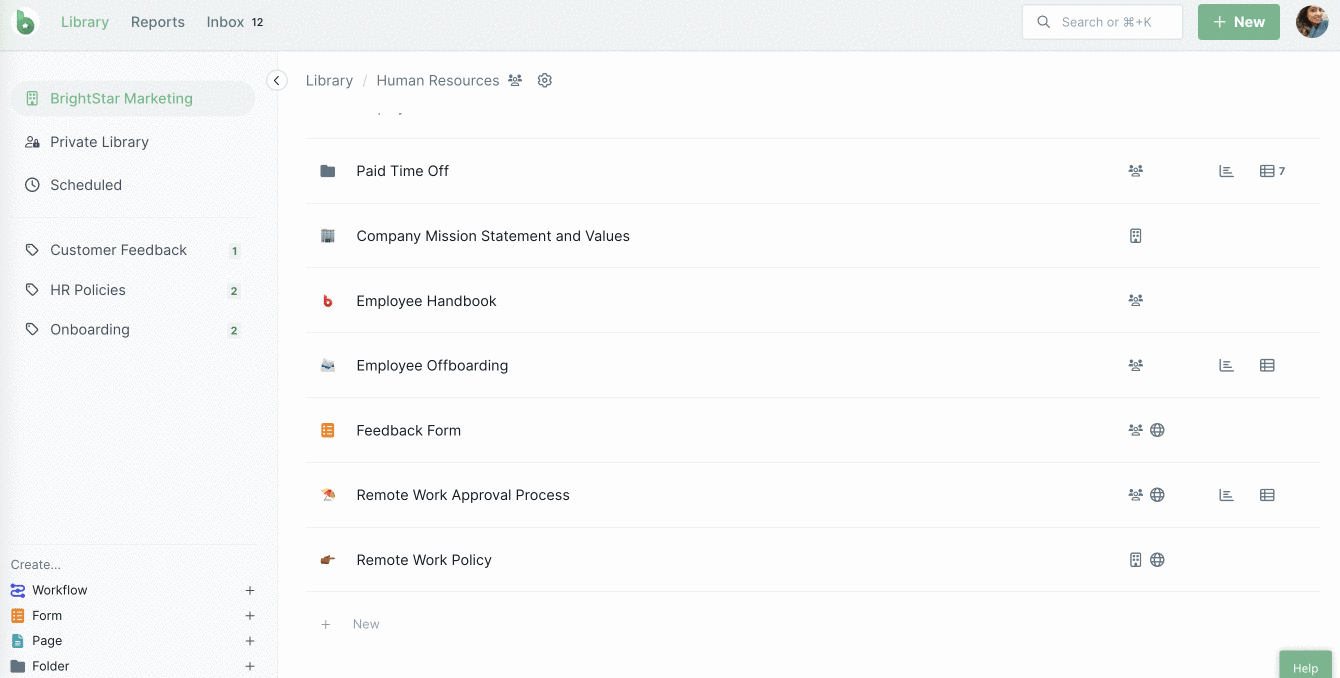The width and height of the screenshot is (1340, 678).
Task: Select BrightStar Marketing in sidebar
Action: coord(132,98)
